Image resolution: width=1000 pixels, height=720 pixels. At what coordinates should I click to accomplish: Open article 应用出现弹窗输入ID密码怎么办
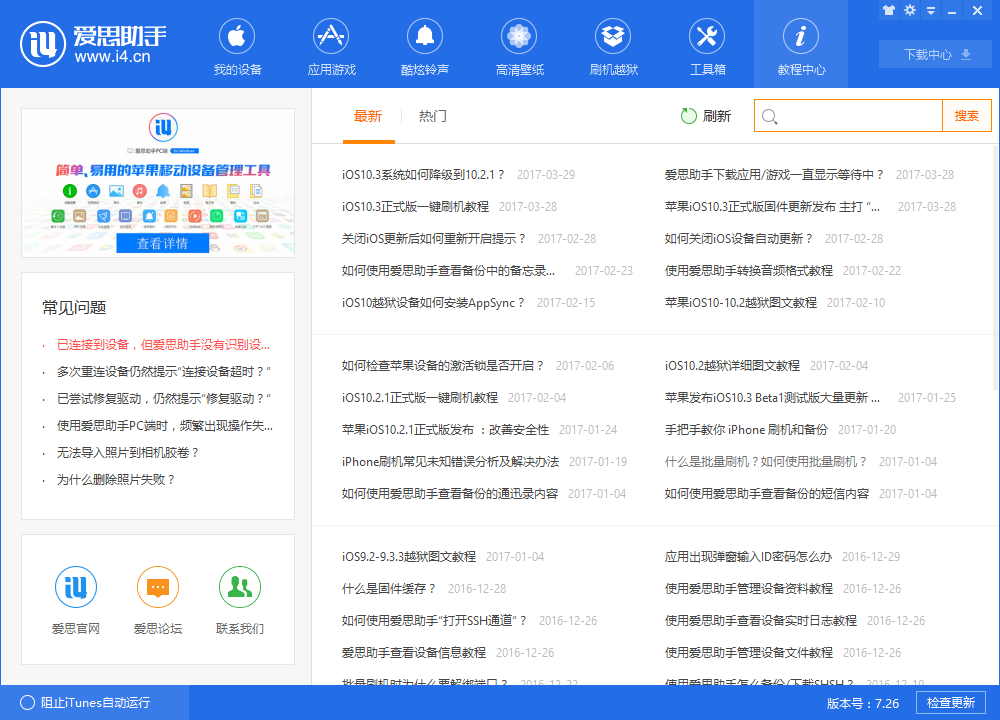click(x=748, y=555)
